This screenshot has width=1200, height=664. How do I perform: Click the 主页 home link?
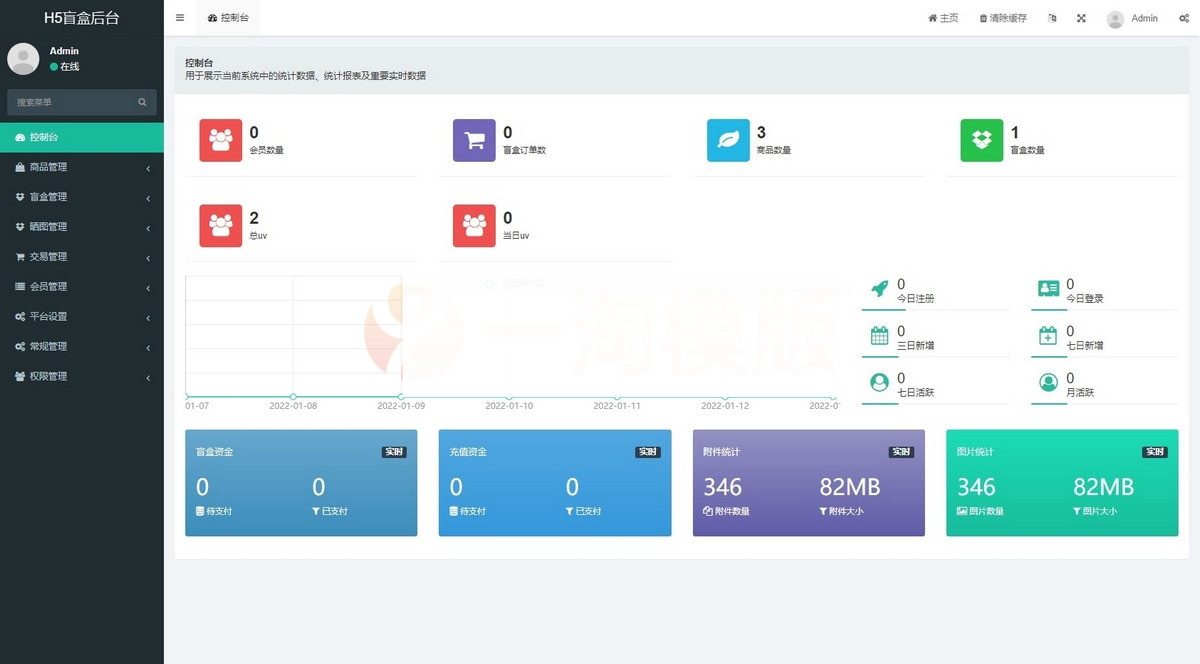pos(943,18)
